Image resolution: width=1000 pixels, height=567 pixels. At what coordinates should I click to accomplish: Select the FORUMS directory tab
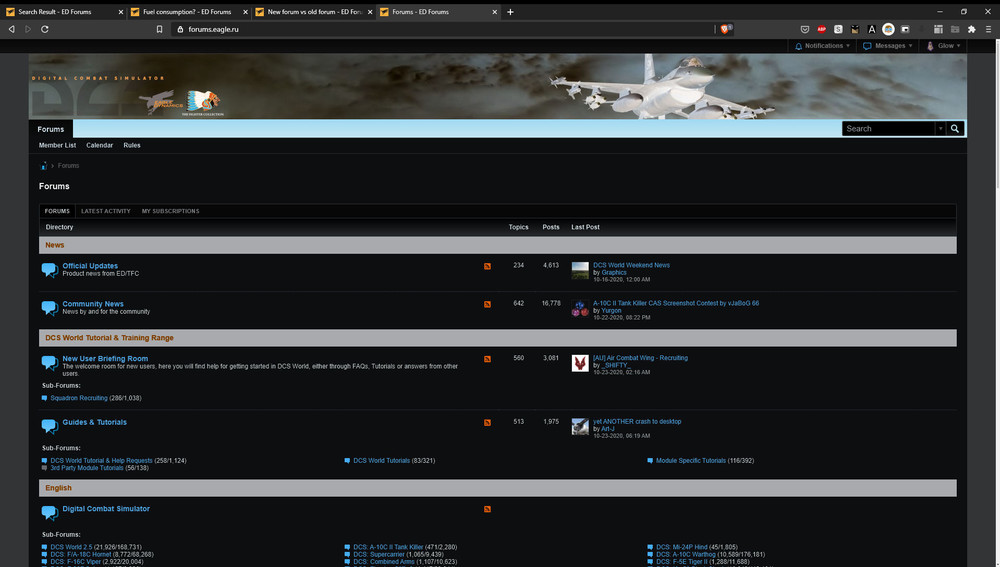pos(57,211)
